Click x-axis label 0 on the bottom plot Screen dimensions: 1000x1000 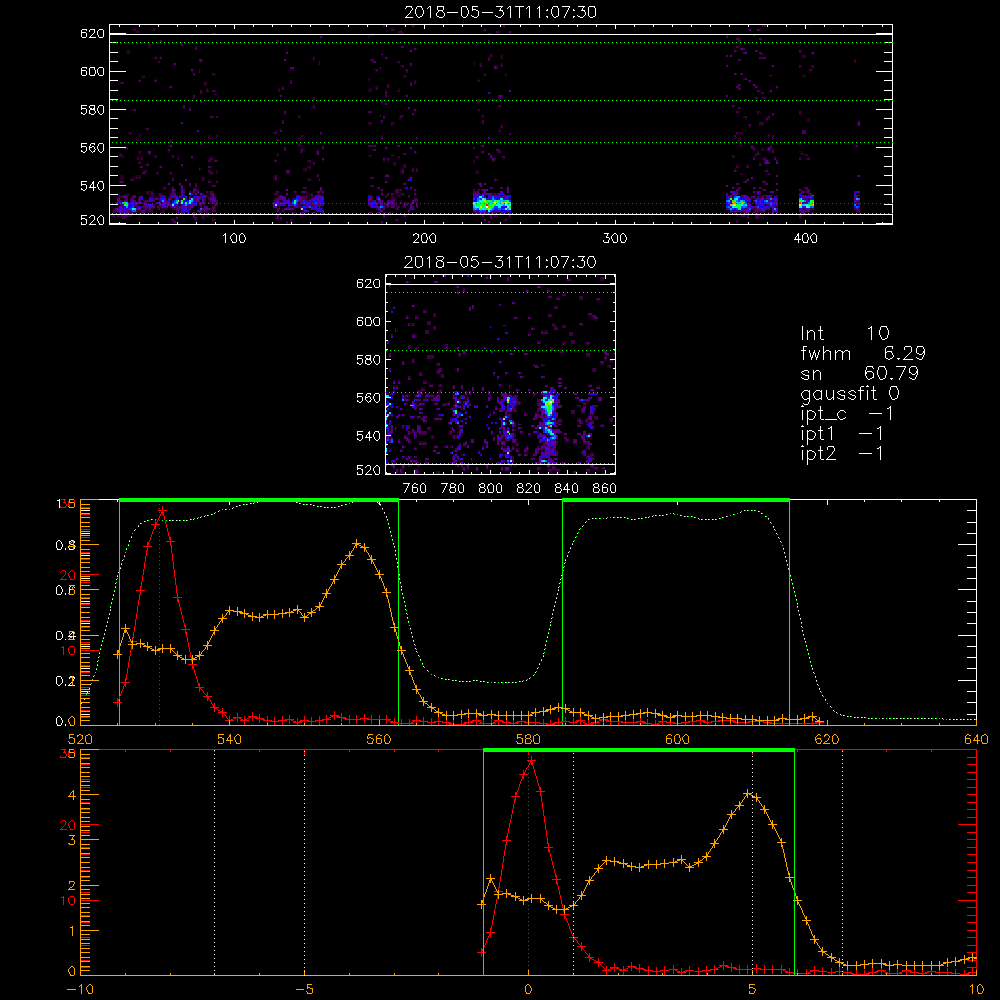(x=528, y=990)
